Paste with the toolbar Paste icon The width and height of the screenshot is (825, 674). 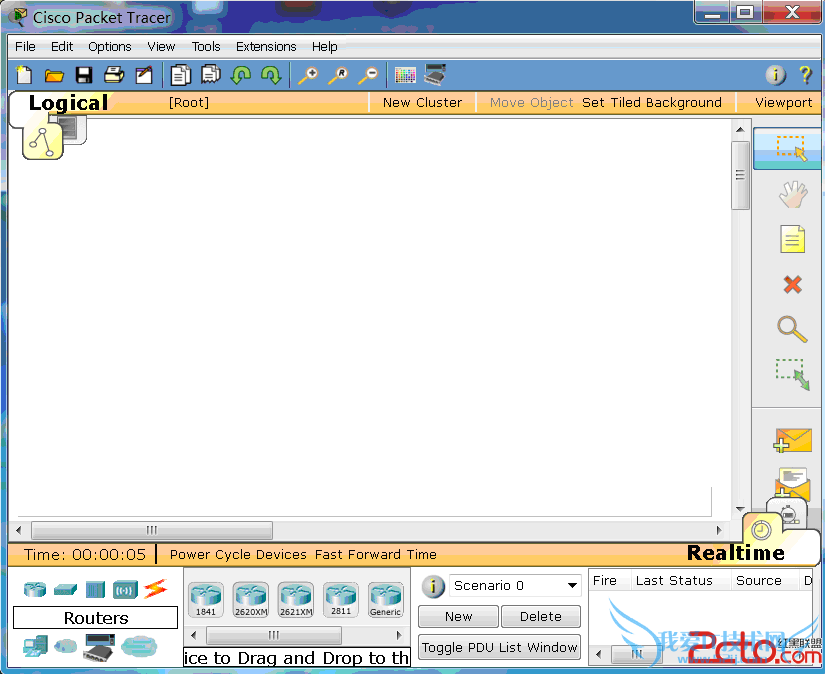click(x=210, y=75)
